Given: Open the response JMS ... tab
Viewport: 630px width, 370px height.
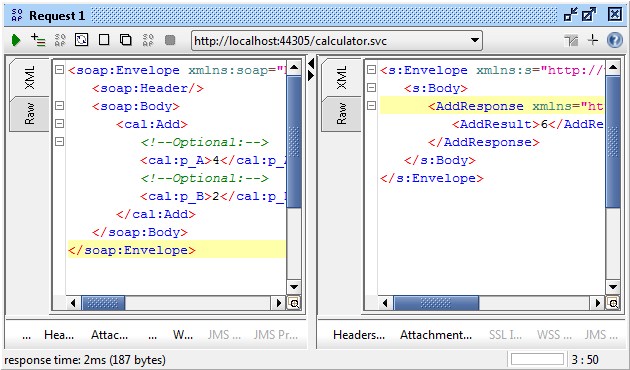Looking at the screenshot, I should tap(601, 335).
